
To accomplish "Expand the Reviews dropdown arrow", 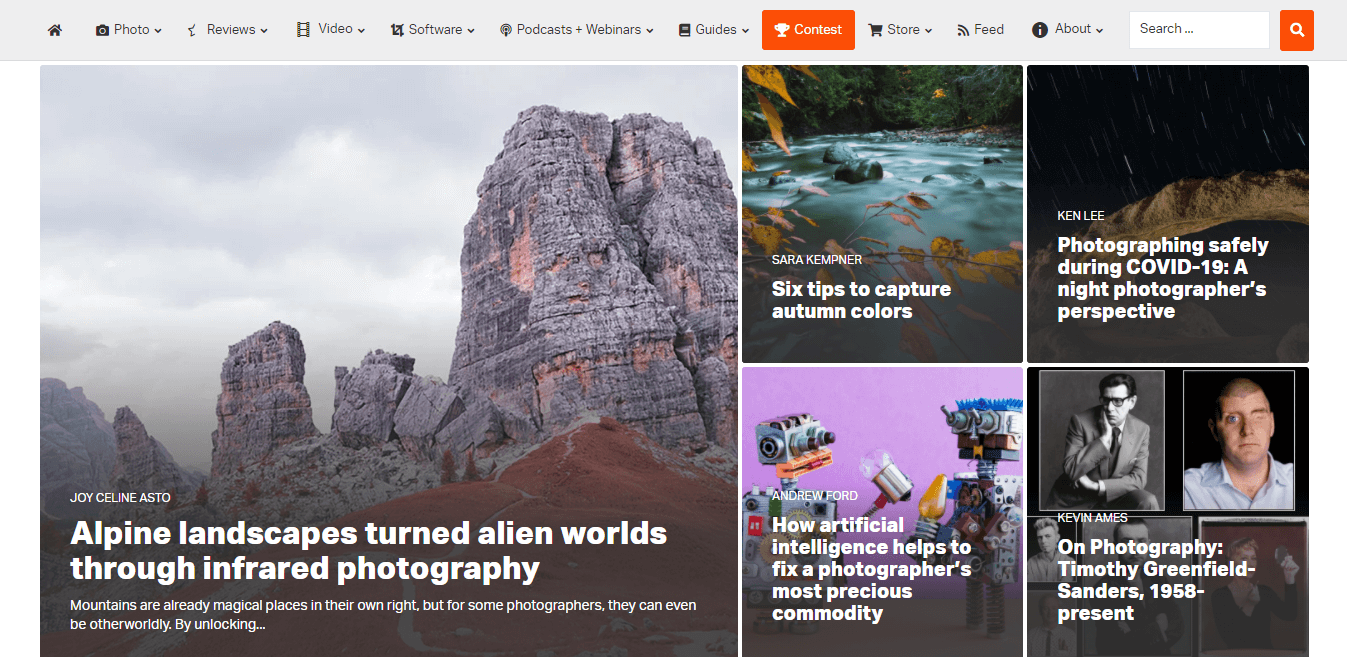I will [264, 31].
